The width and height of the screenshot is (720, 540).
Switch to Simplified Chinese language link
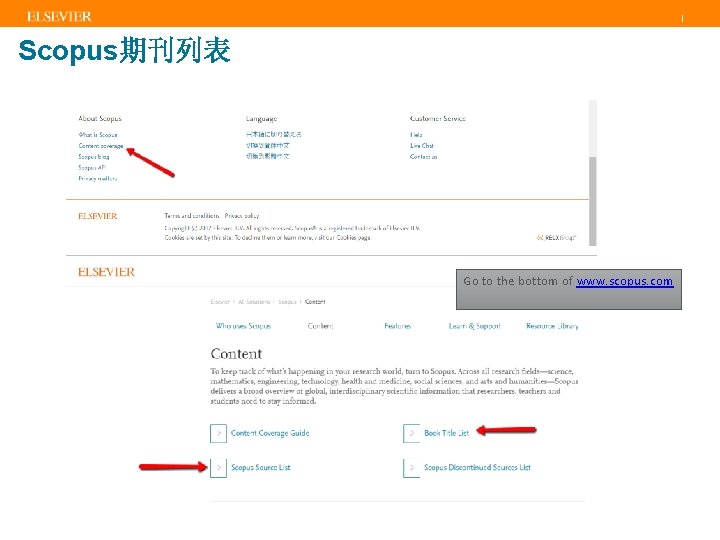(268, 145)
